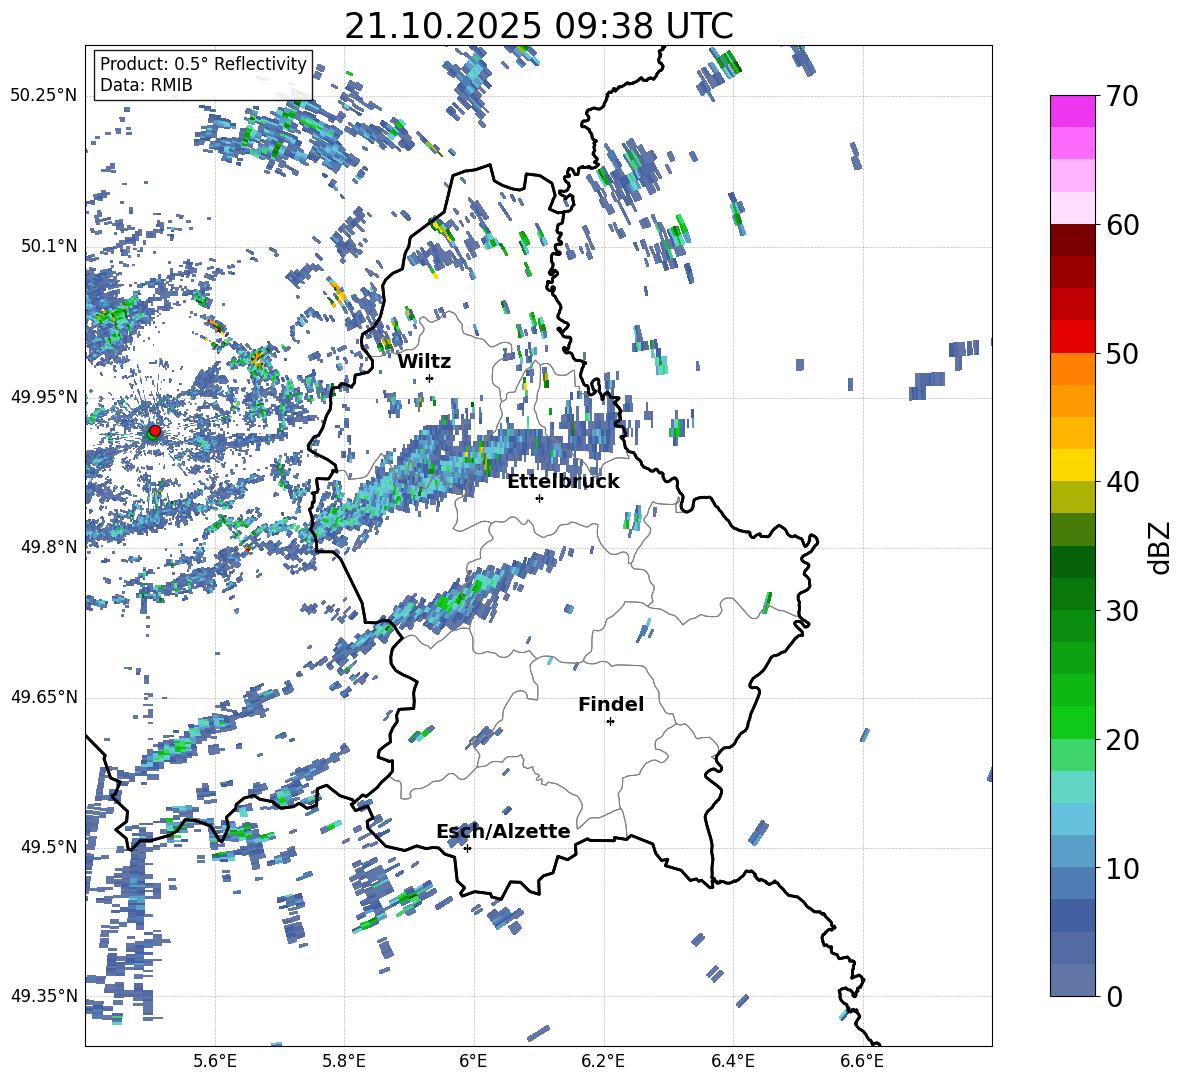Click the 49.65°N latitude label

click(x=44, y=697)
